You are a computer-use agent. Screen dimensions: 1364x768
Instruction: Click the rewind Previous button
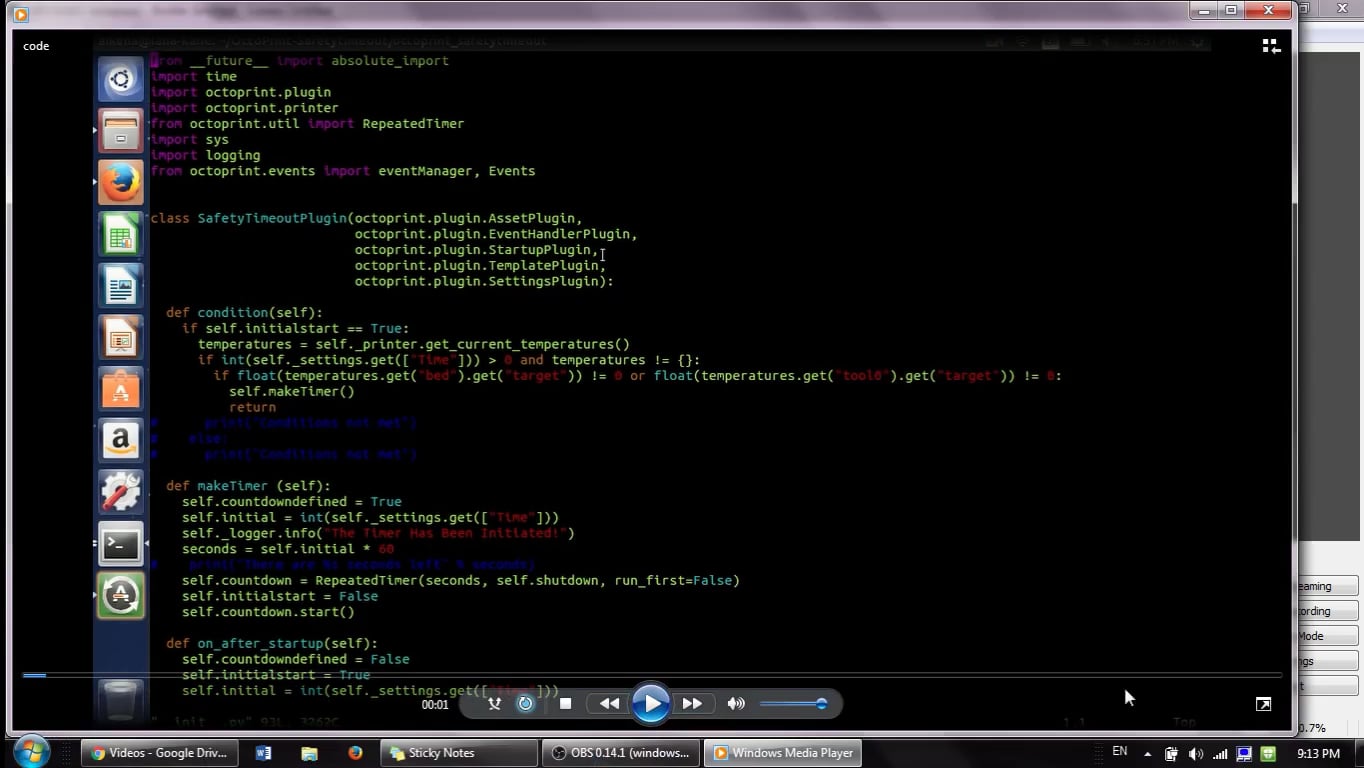tap(608, 704)
